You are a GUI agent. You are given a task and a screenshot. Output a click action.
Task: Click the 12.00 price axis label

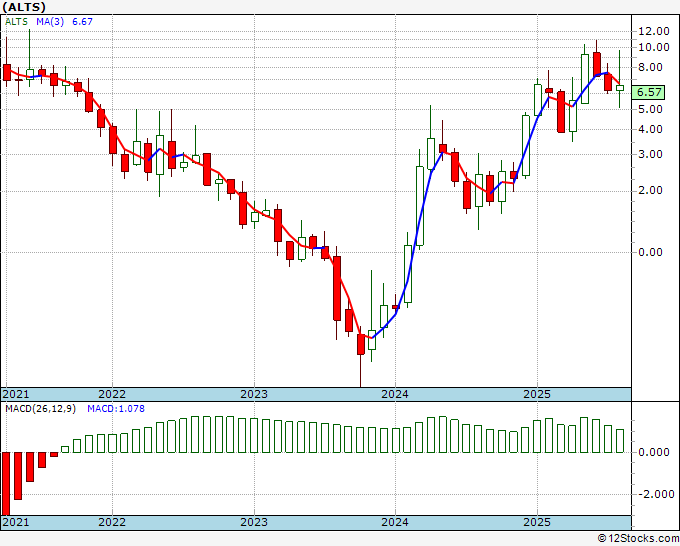pyautogui.click(x=654, y=31)
